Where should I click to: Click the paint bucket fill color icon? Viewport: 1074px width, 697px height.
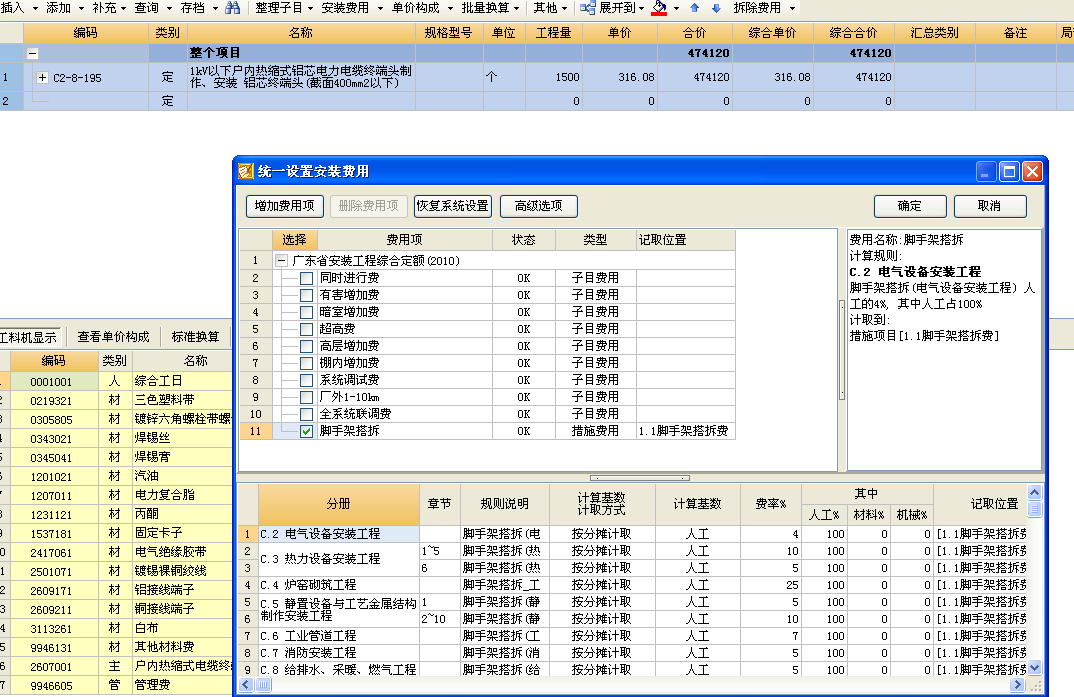[659, 8]
